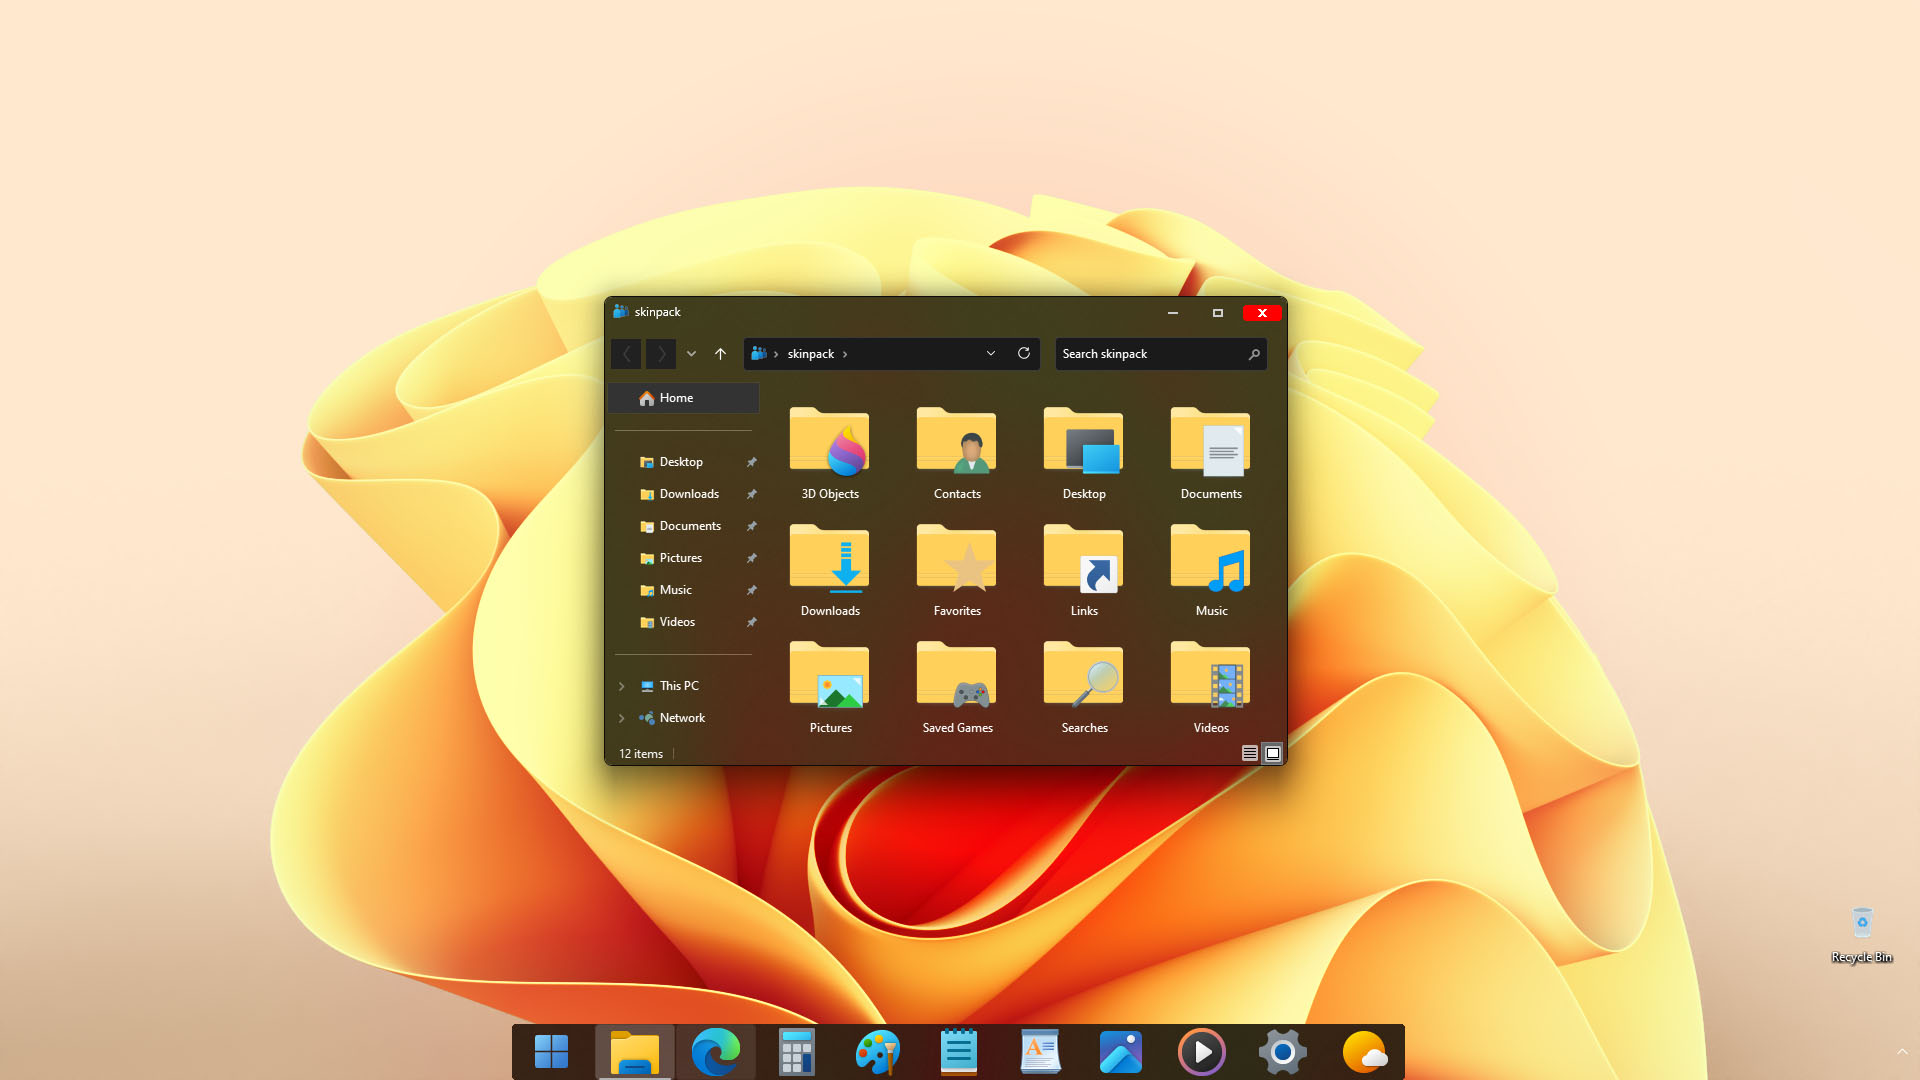
Task: Select Home in the navigation pane
Action: tap(676, 398)
